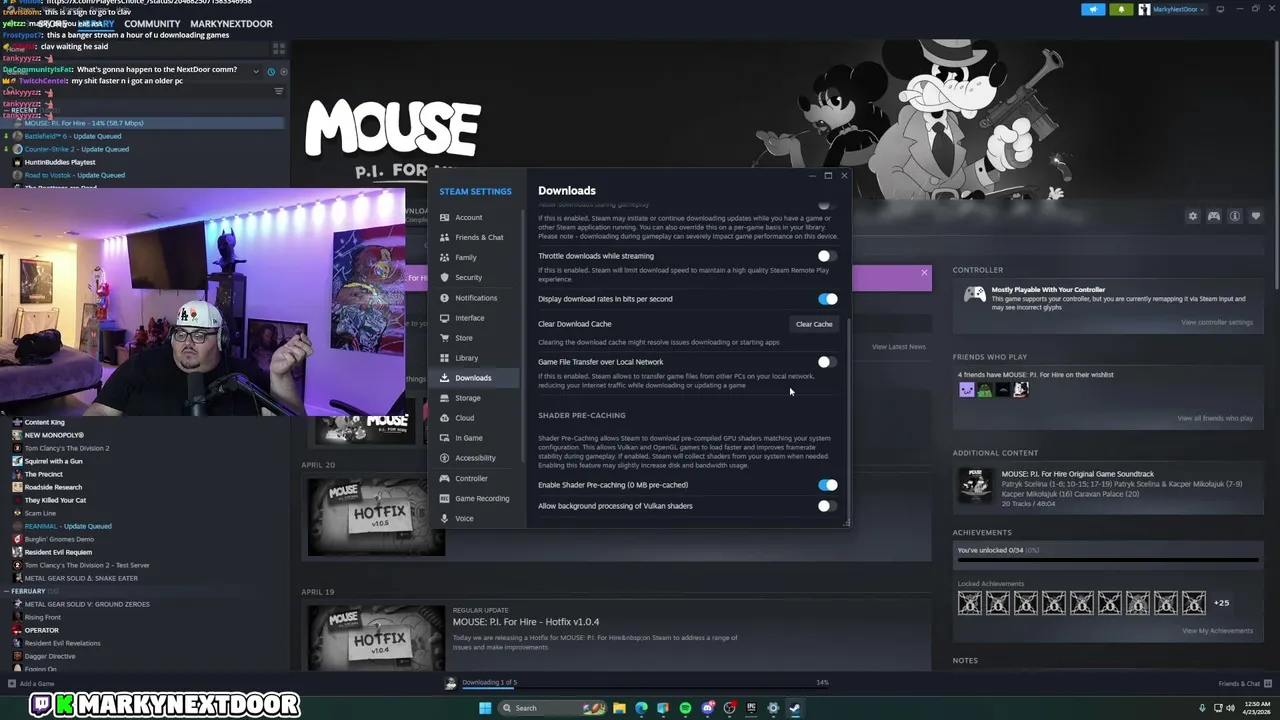Select Resident Evil Requiem in the library
The image size is (1280, 720).
(x=58, y=552)
